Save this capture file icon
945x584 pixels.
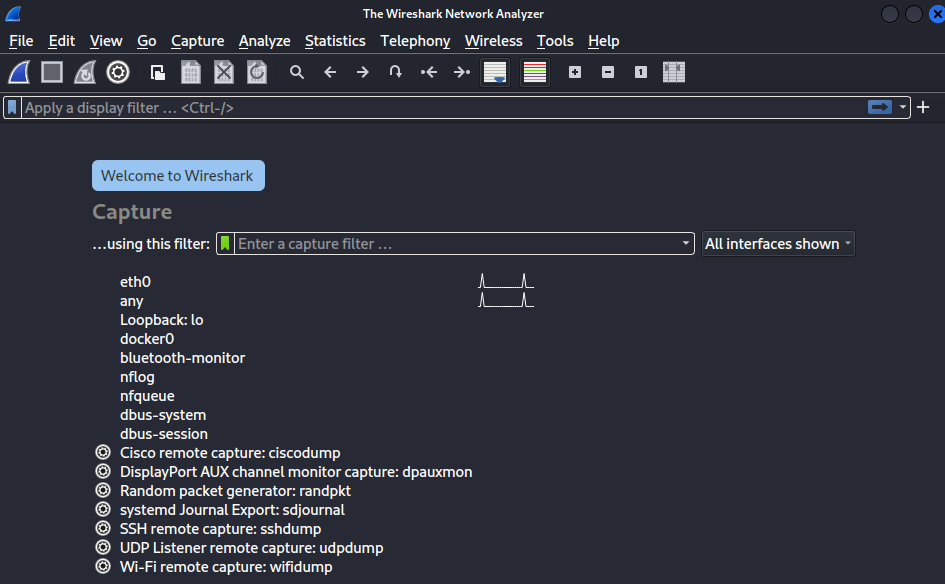click(x=190, y=72)
